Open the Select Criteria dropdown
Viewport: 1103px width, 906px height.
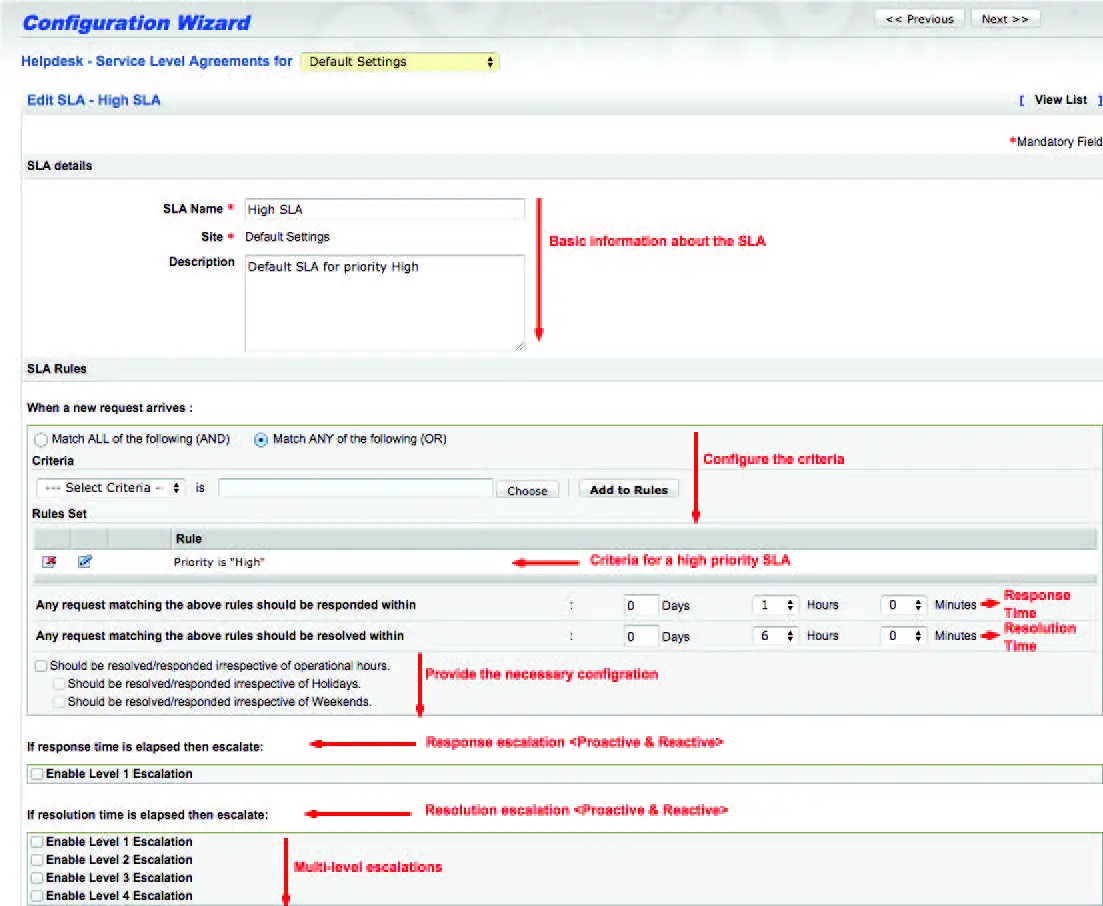[110, 489]
